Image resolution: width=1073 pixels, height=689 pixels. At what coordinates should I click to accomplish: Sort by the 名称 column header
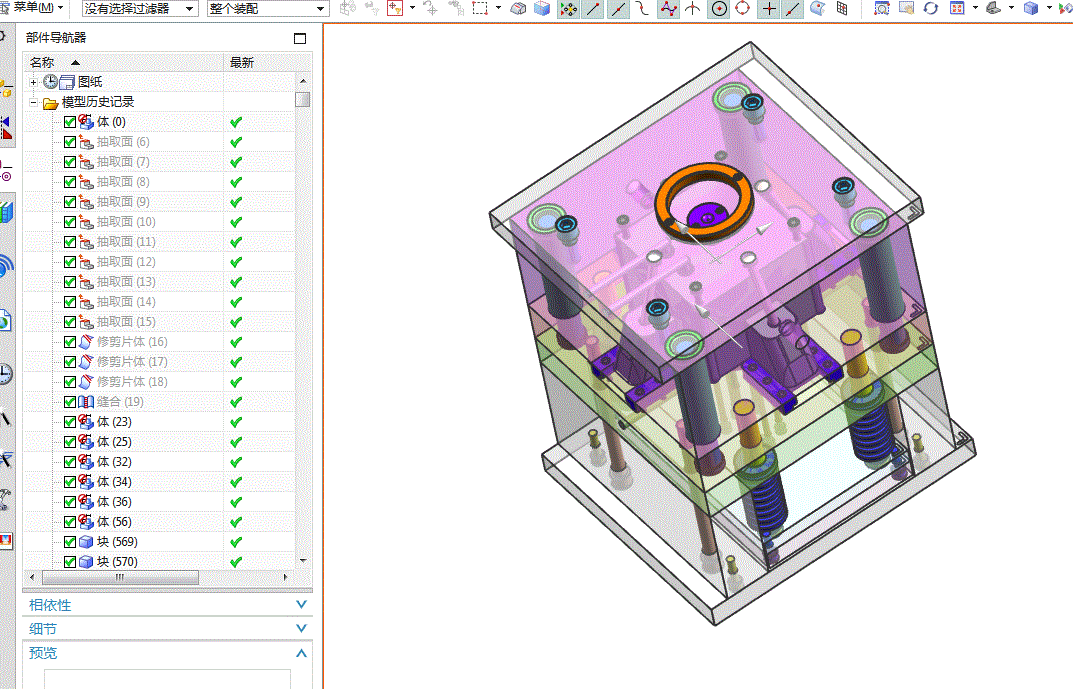point(123,62)
